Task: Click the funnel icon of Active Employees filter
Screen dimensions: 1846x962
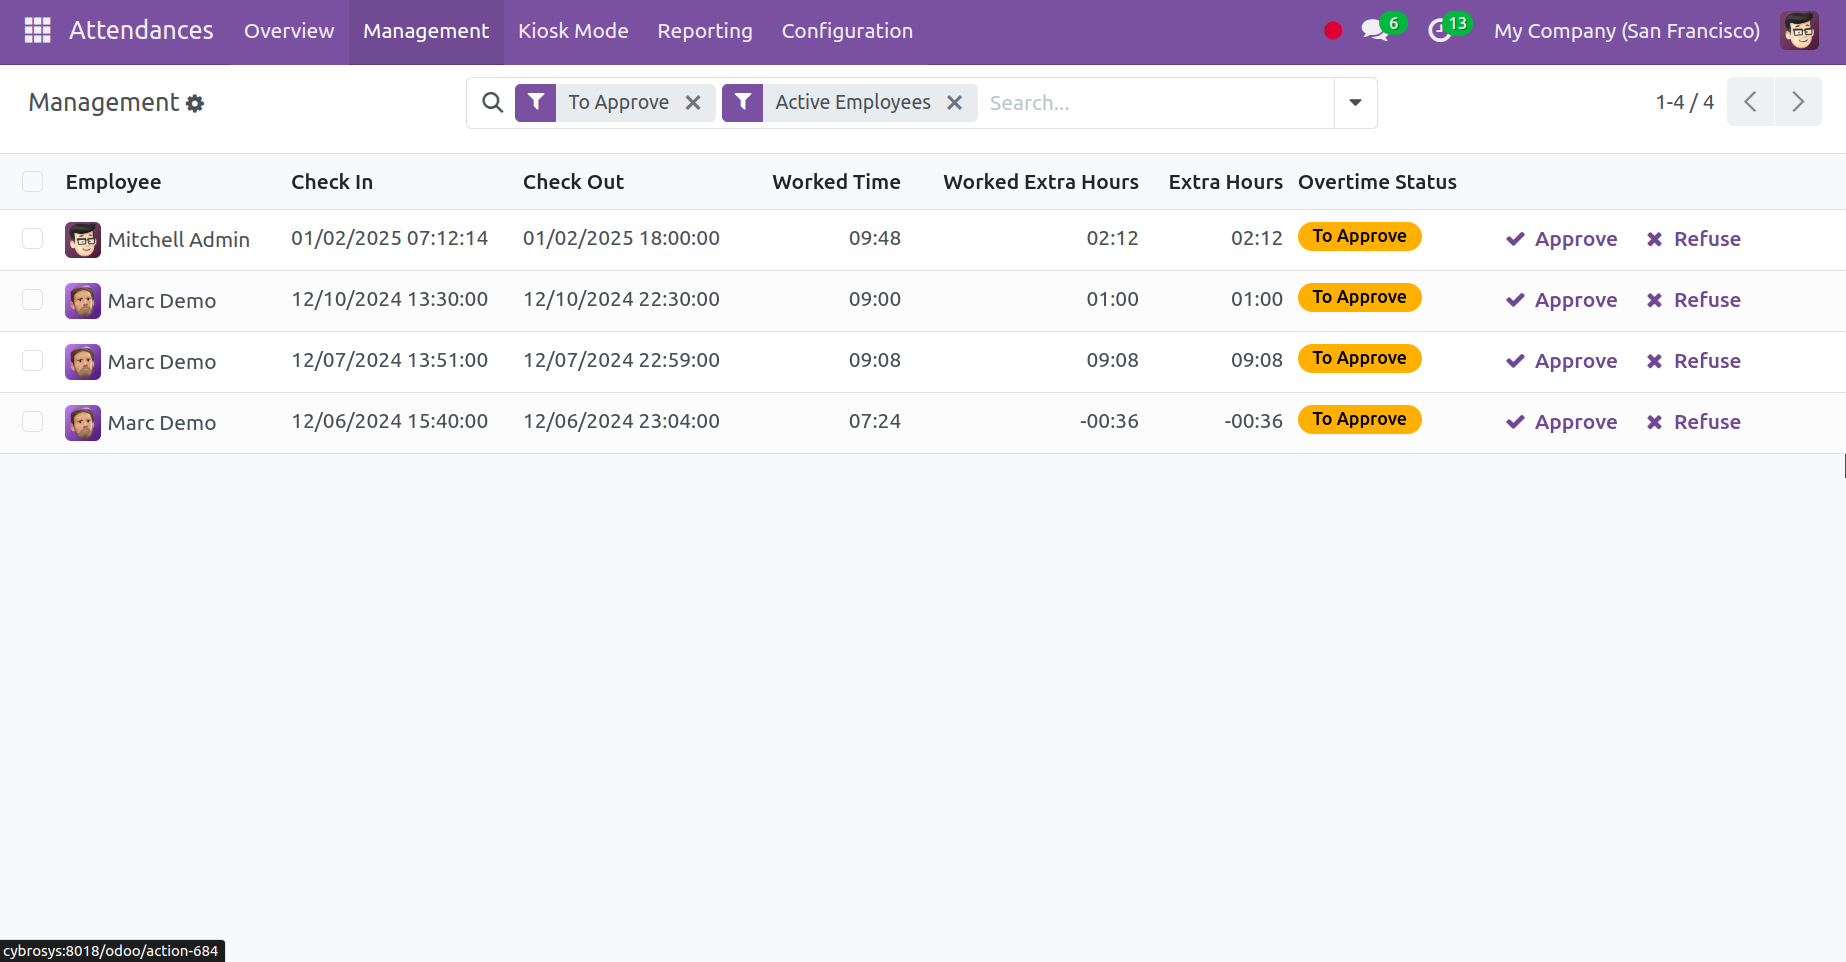Action: pos(743,102)
